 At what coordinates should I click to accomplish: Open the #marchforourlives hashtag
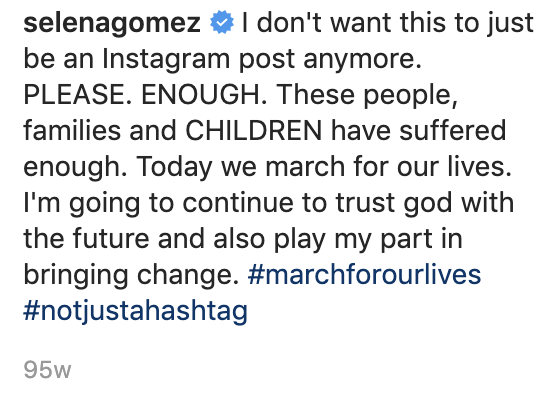coord(364,275)
